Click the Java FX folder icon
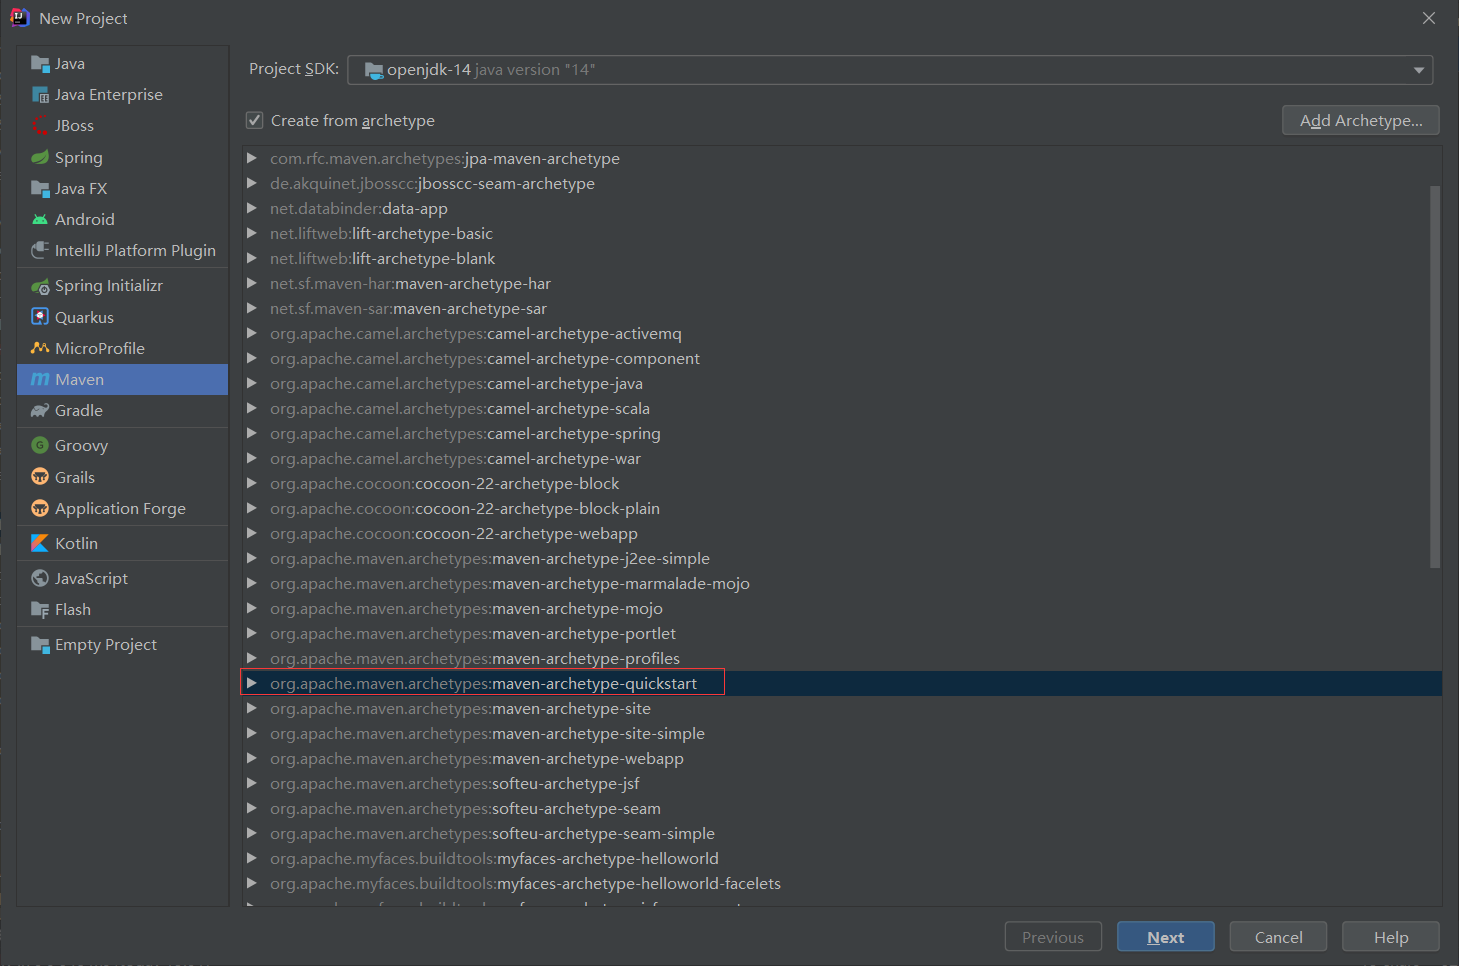The width and height of the screenshot is (1459, 966). [x=40, y=188]
